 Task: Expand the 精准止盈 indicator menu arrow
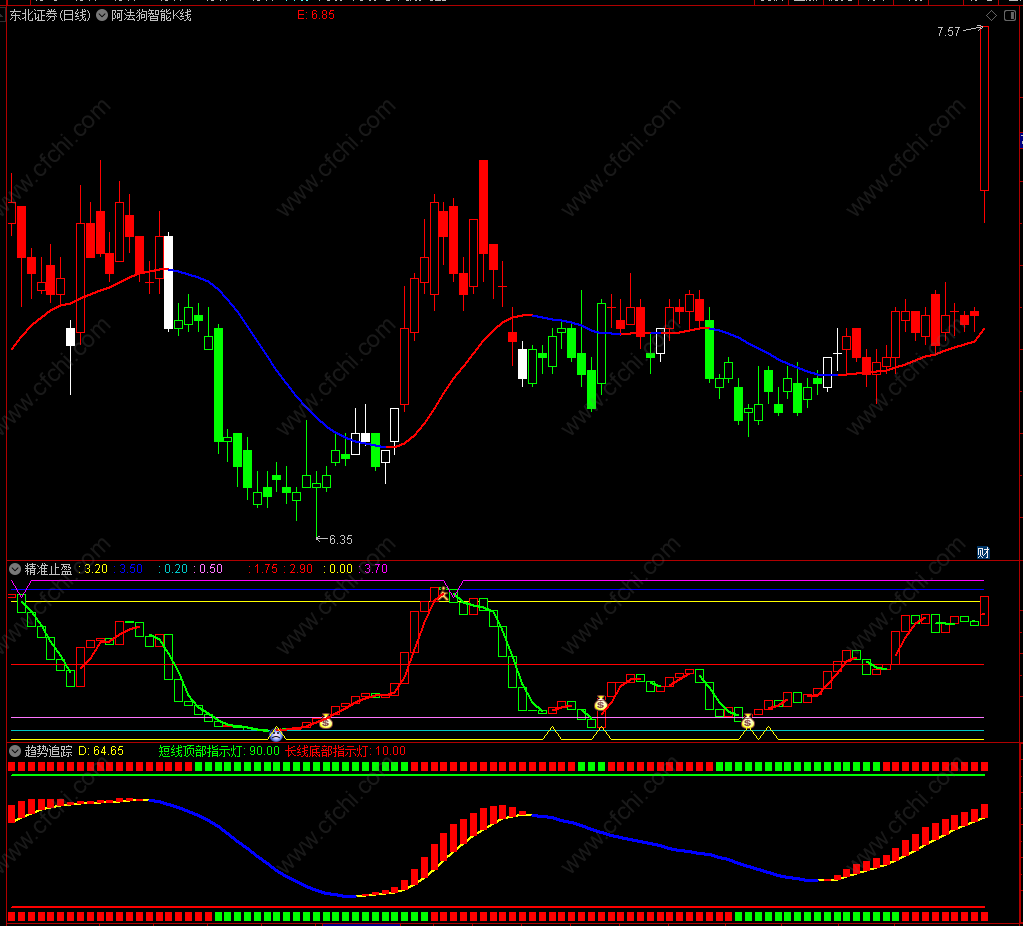click(15, 569)
